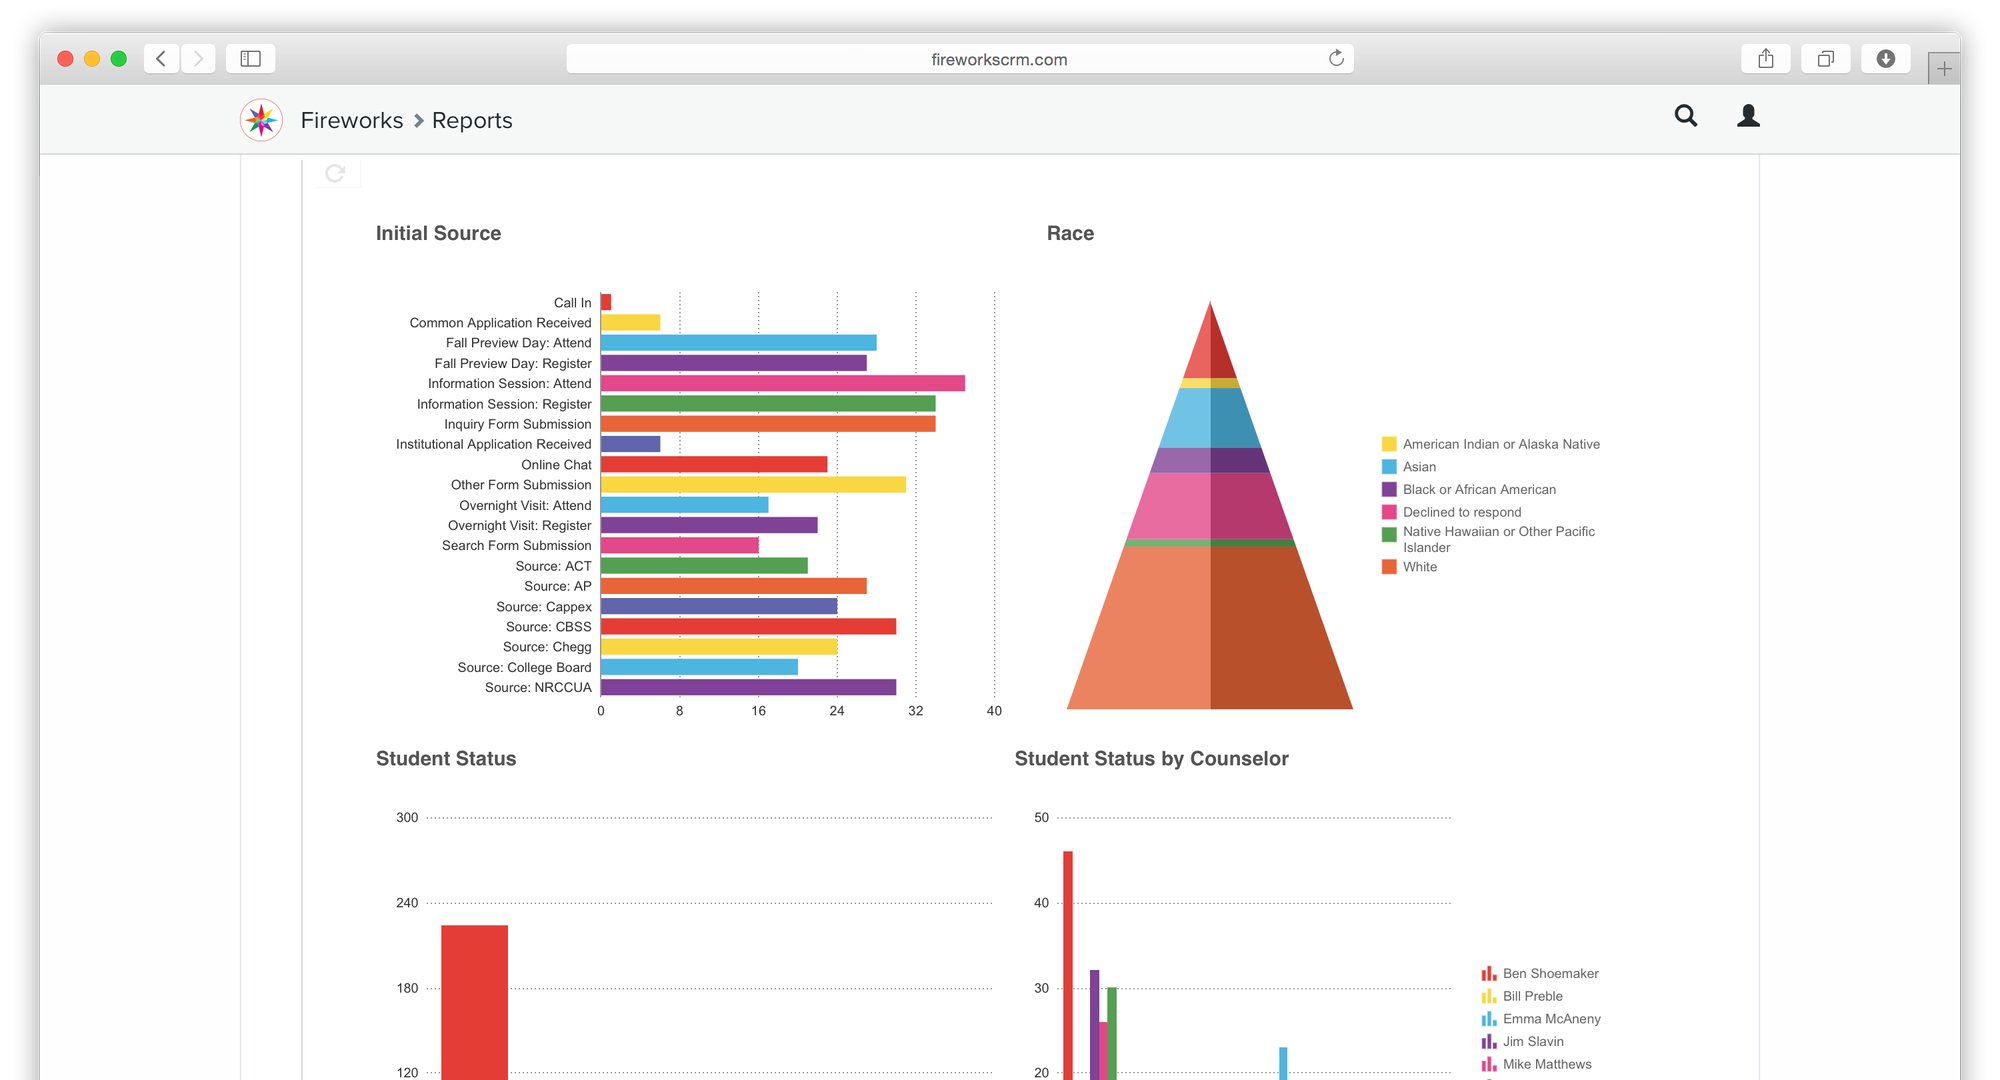
Task: Show Safari downloads icon
Action: [x=1885, y=59]
